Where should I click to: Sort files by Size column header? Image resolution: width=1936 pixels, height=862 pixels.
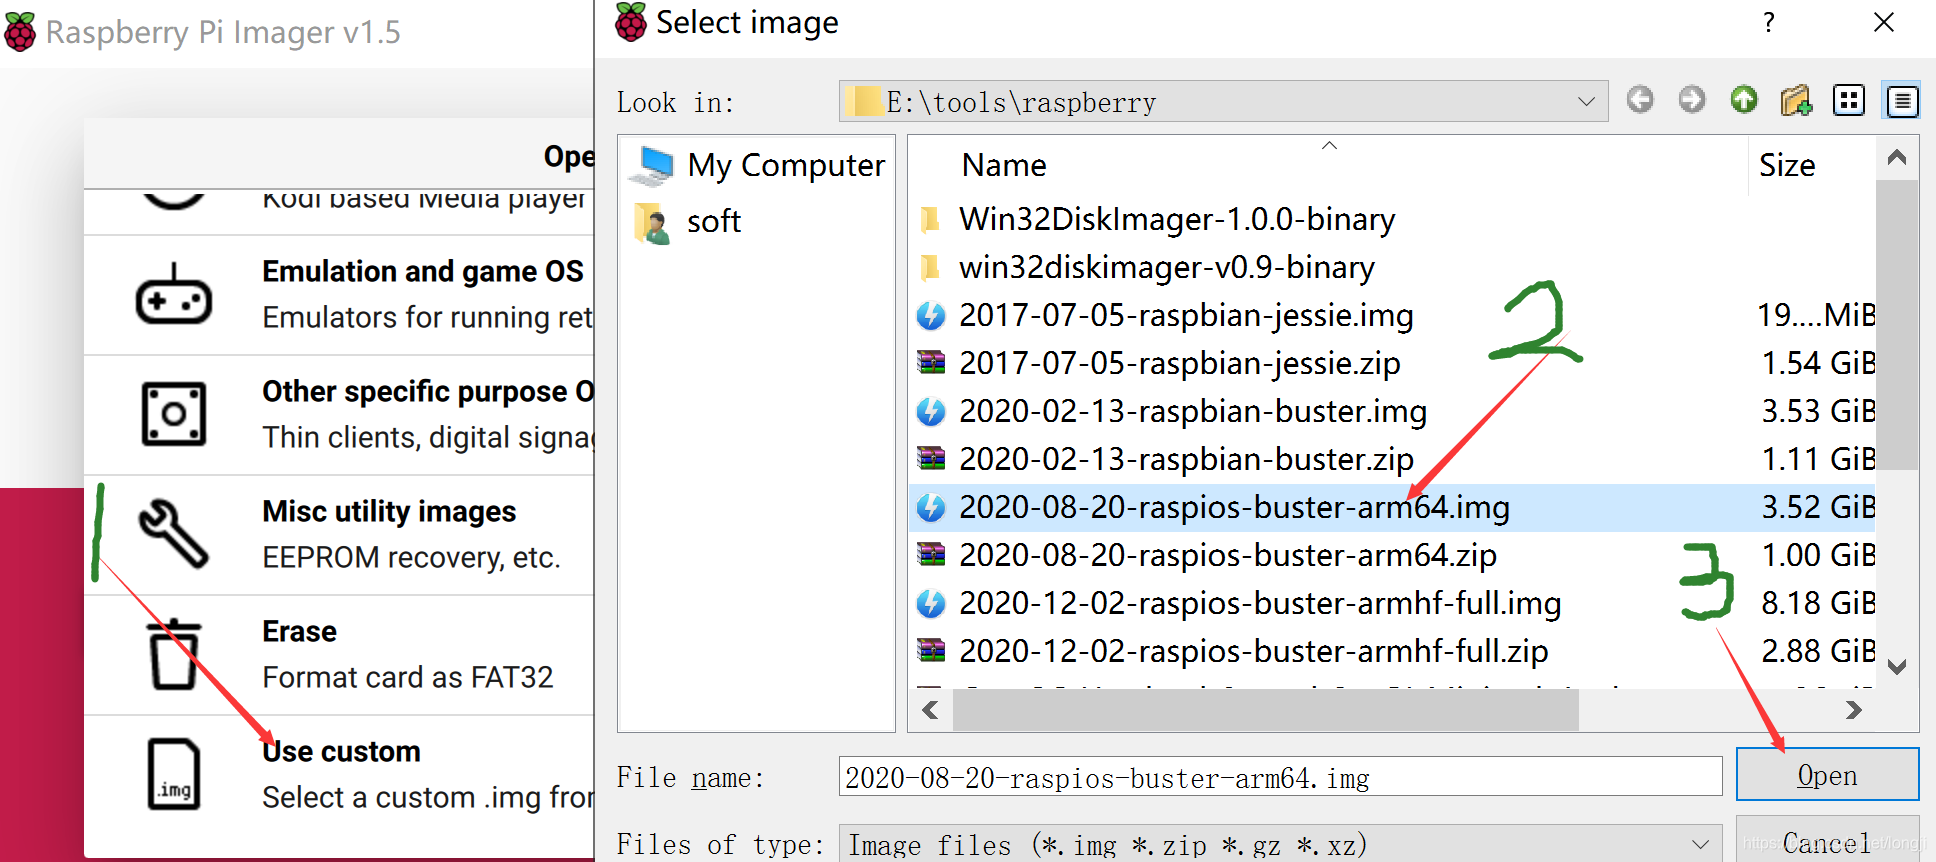(x=1812, y=163)
